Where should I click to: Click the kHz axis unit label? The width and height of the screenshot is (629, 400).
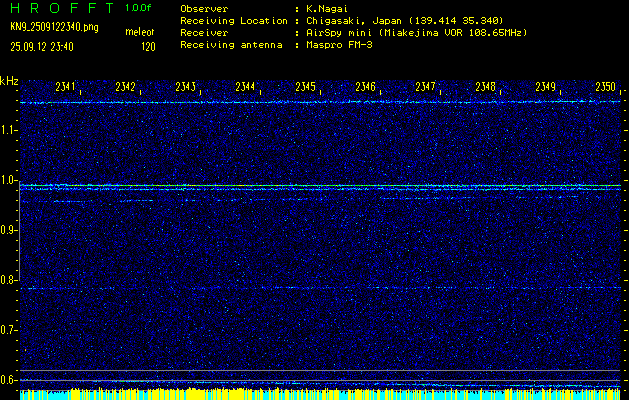click(x=9, y=81)
